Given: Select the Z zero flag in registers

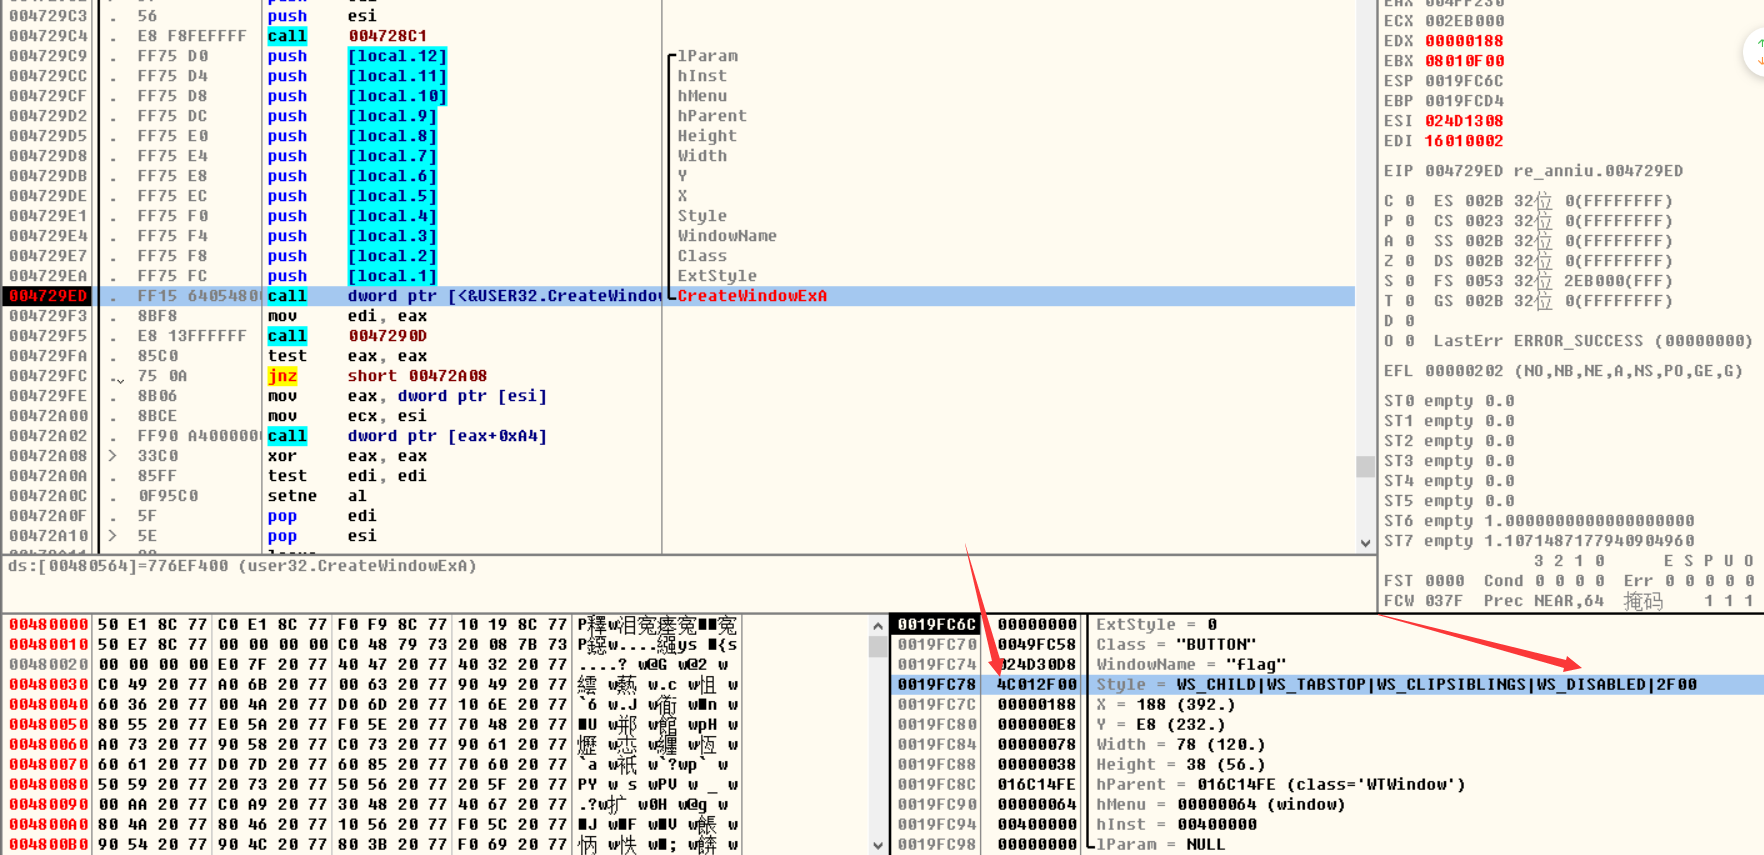Looking at the screenshot, I should click(1399, 261).
